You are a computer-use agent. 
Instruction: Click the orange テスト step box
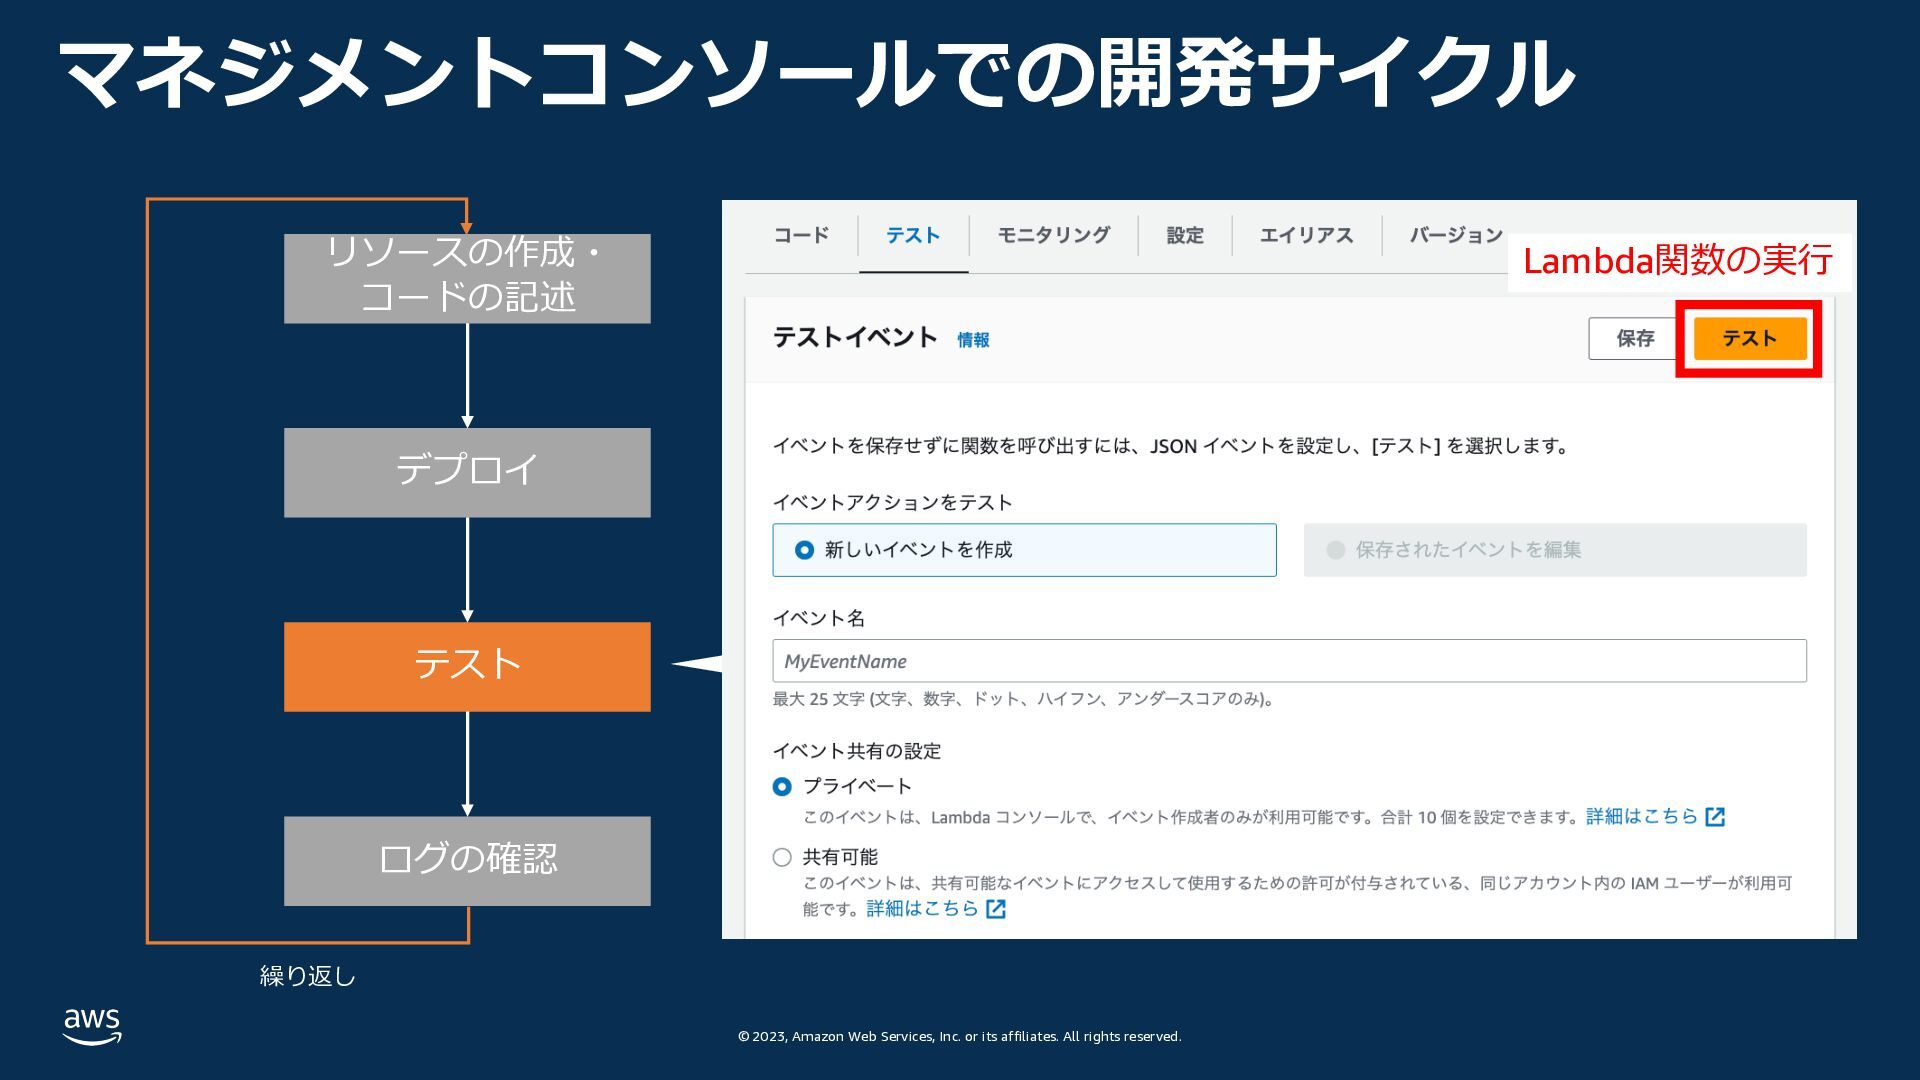pos(467,666)
